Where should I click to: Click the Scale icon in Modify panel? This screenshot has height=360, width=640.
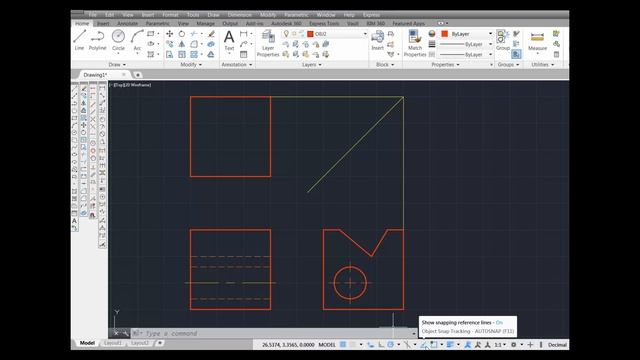[x=182, y=54]
